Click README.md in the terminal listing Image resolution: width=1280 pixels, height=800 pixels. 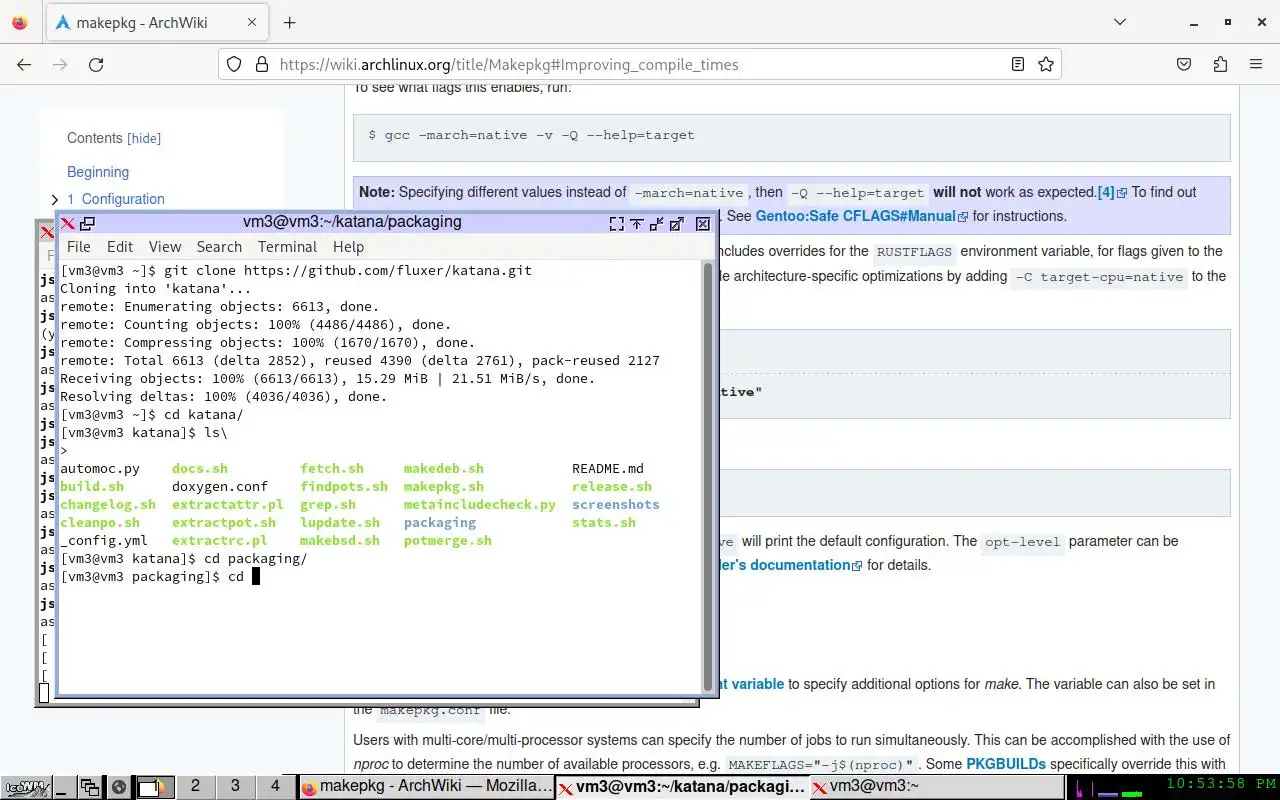coord(608,469)
